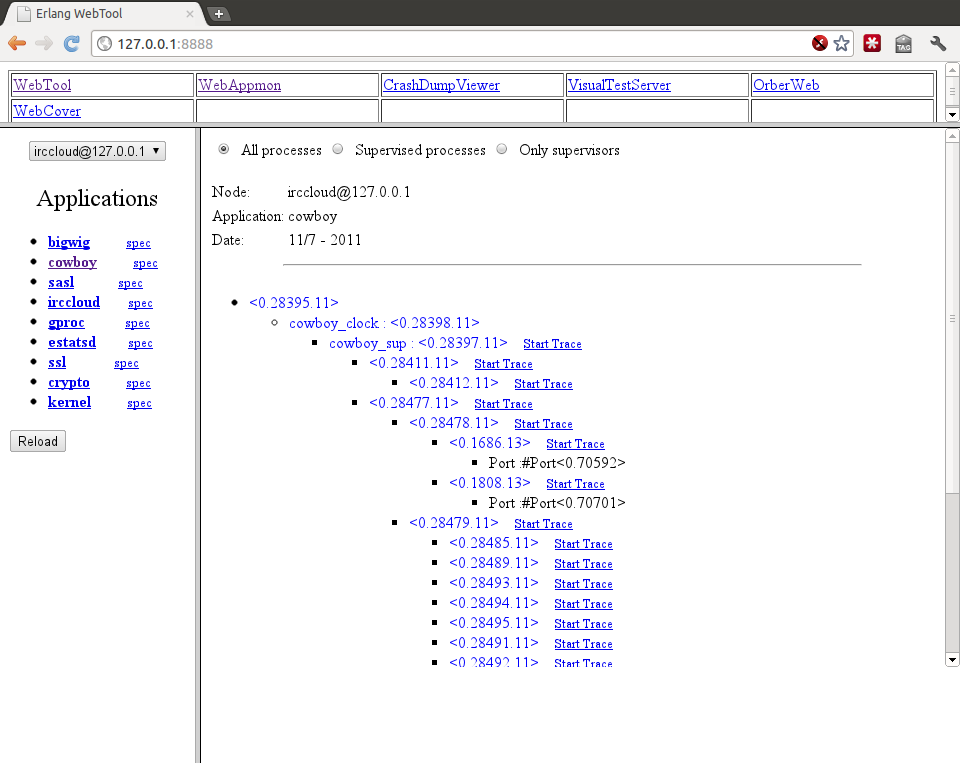Image resolution: width=960 pixels, height=763 pixels.
Task: Open a new tab with plus button
Action: 219,13
